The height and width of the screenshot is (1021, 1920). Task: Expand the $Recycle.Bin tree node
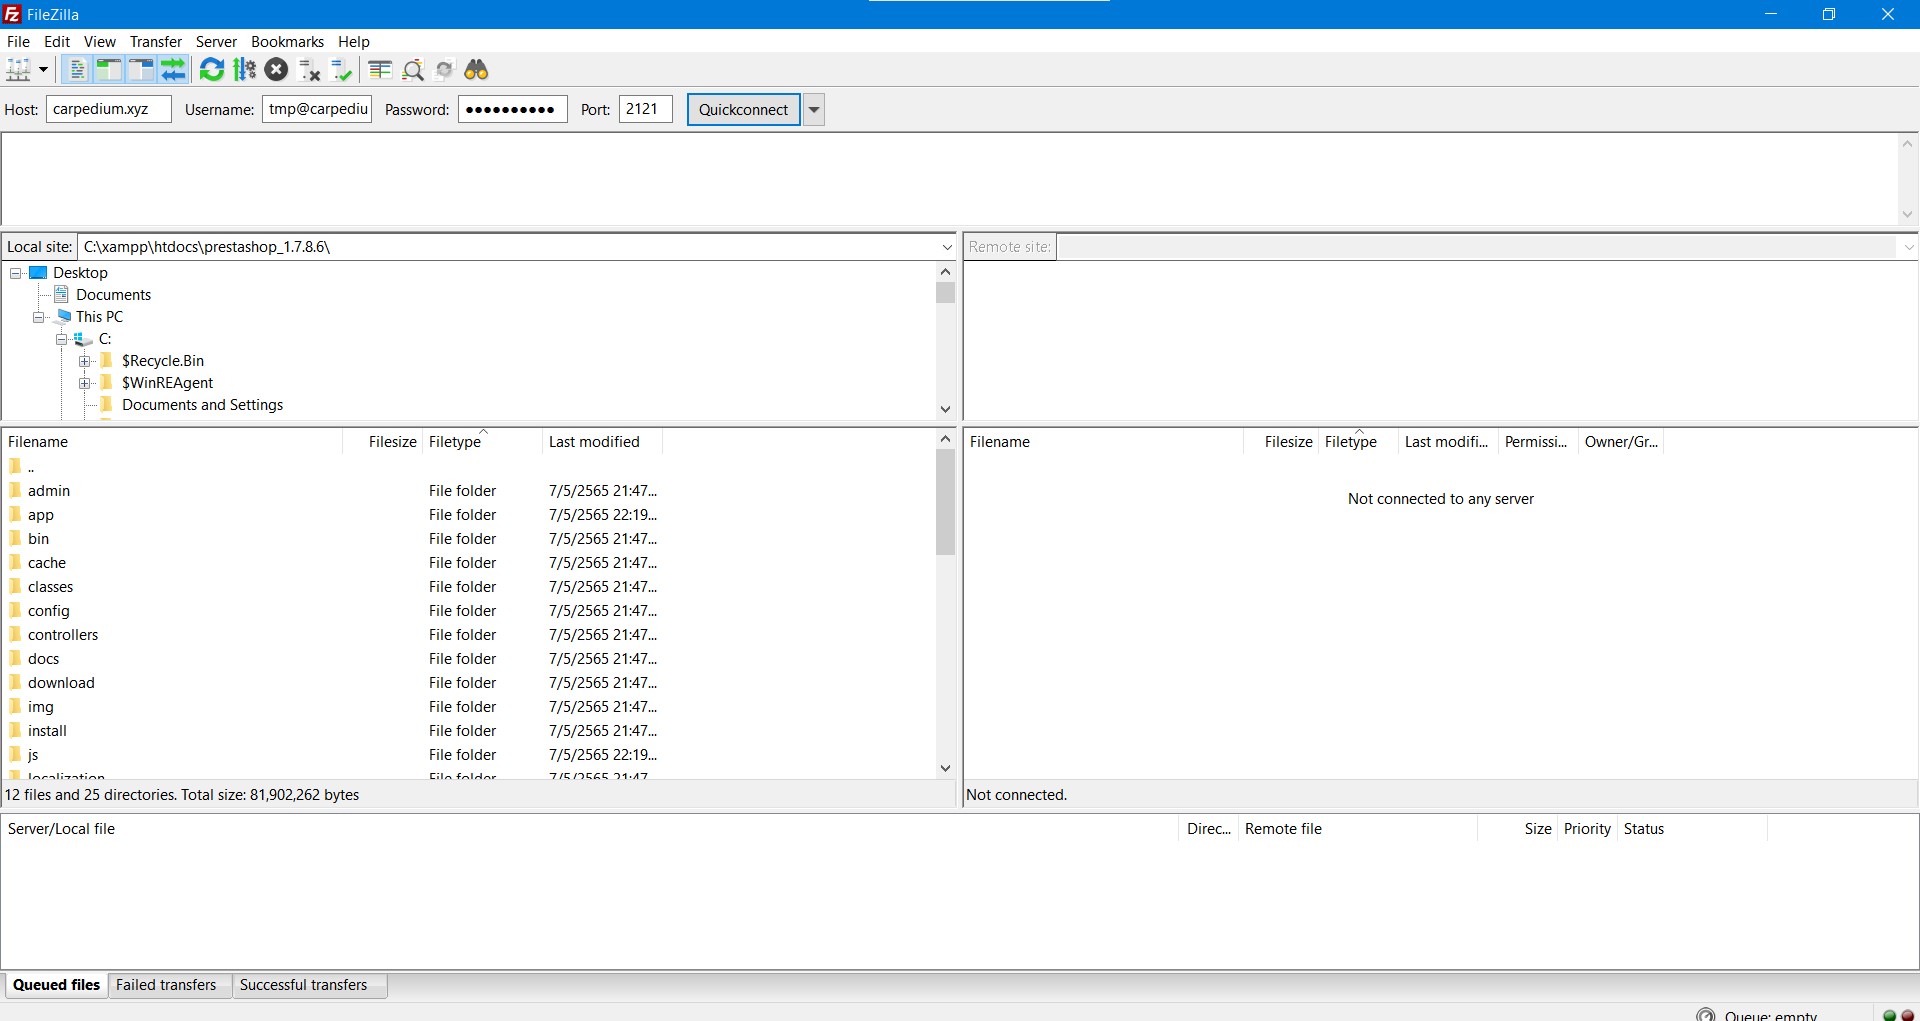point(85,361)
